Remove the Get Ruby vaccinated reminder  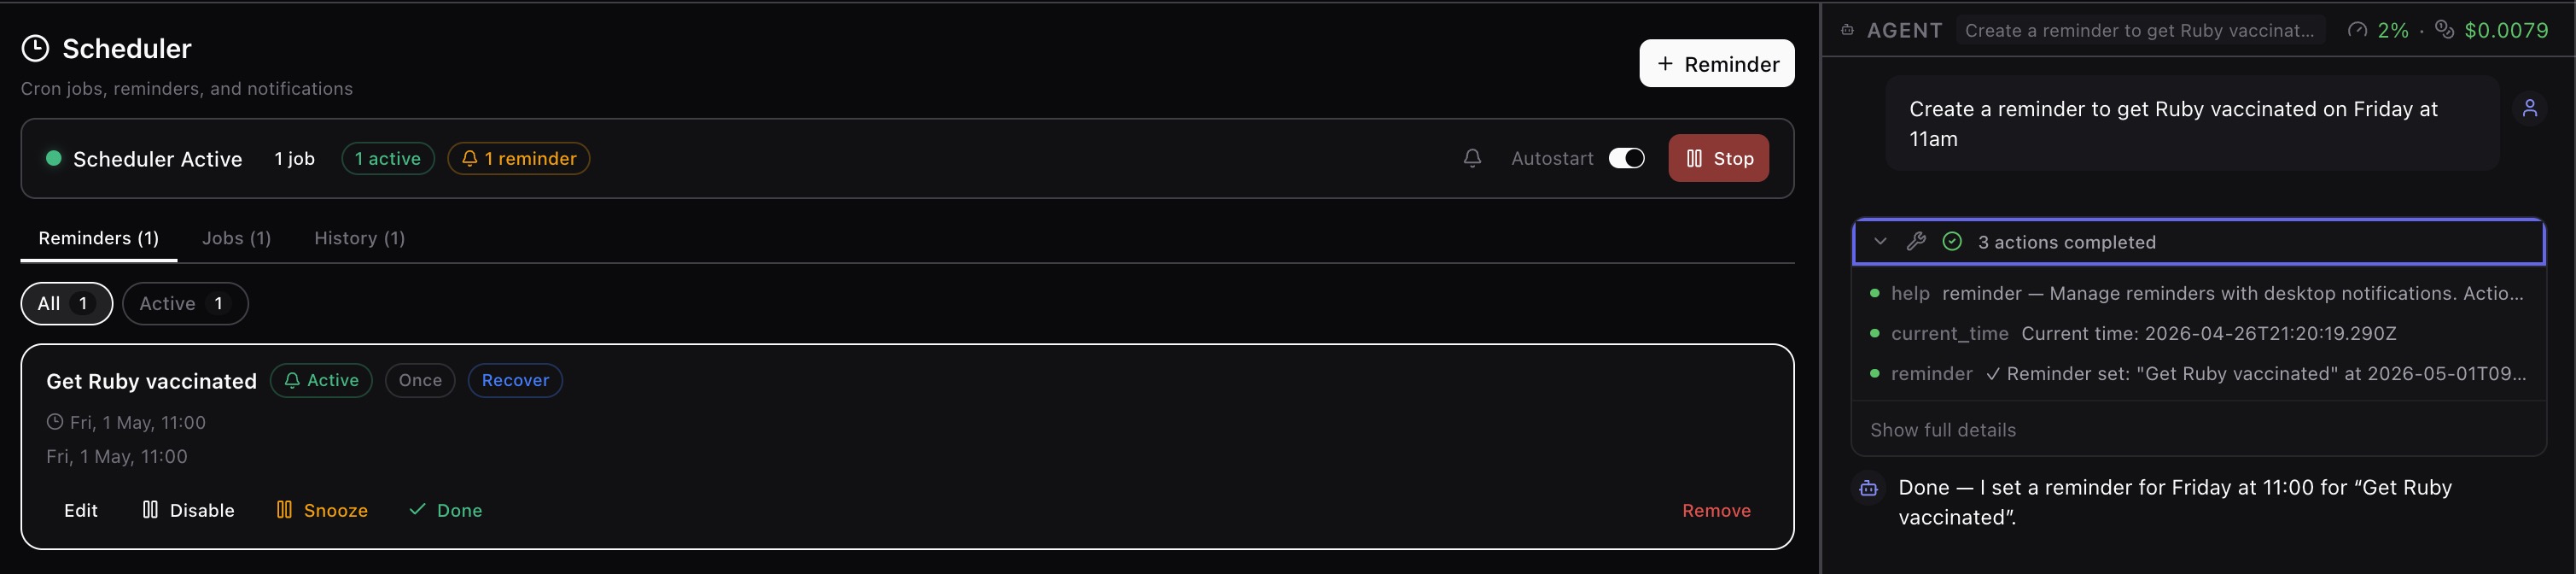[x=1716, y=510]
